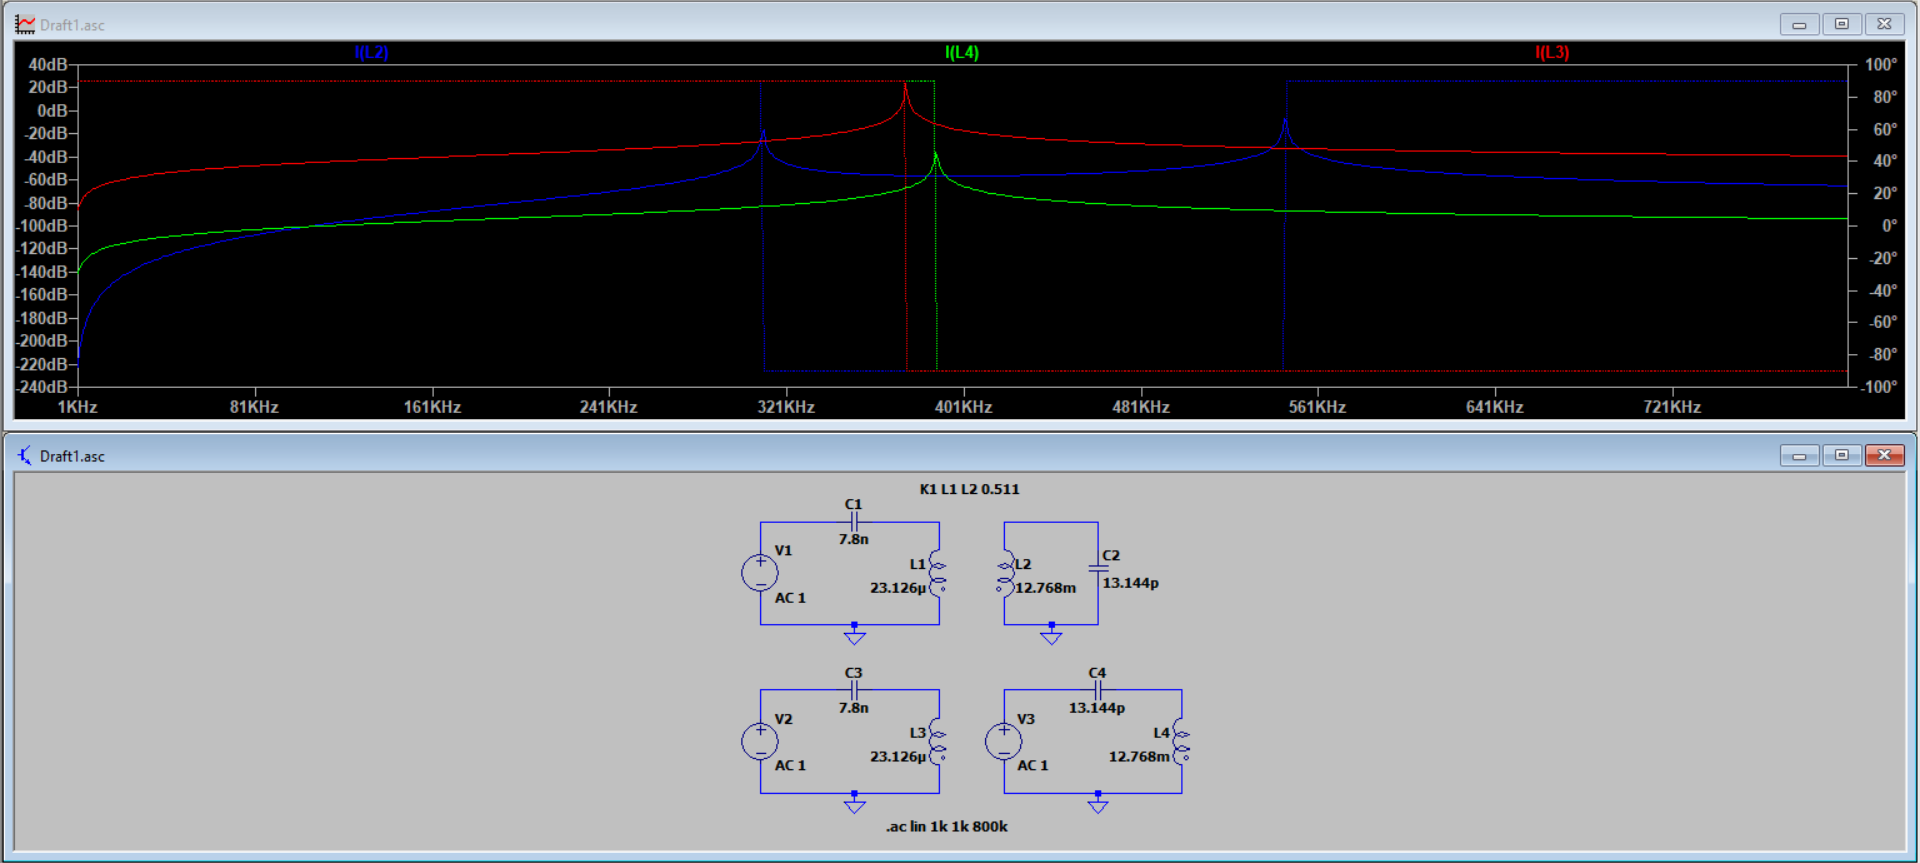Select capacitor C3 symbol
Image resolution: width=1920 pixels, height=863 pixels.
(x=854, y=690)
